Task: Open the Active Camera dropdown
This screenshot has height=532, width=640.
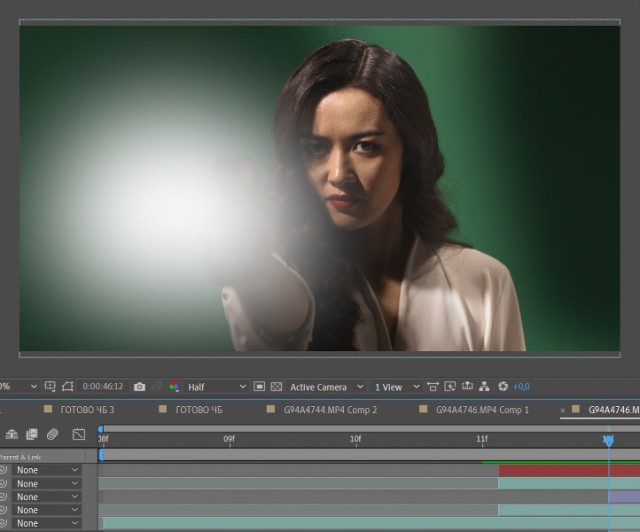Action: click(327, 387)
